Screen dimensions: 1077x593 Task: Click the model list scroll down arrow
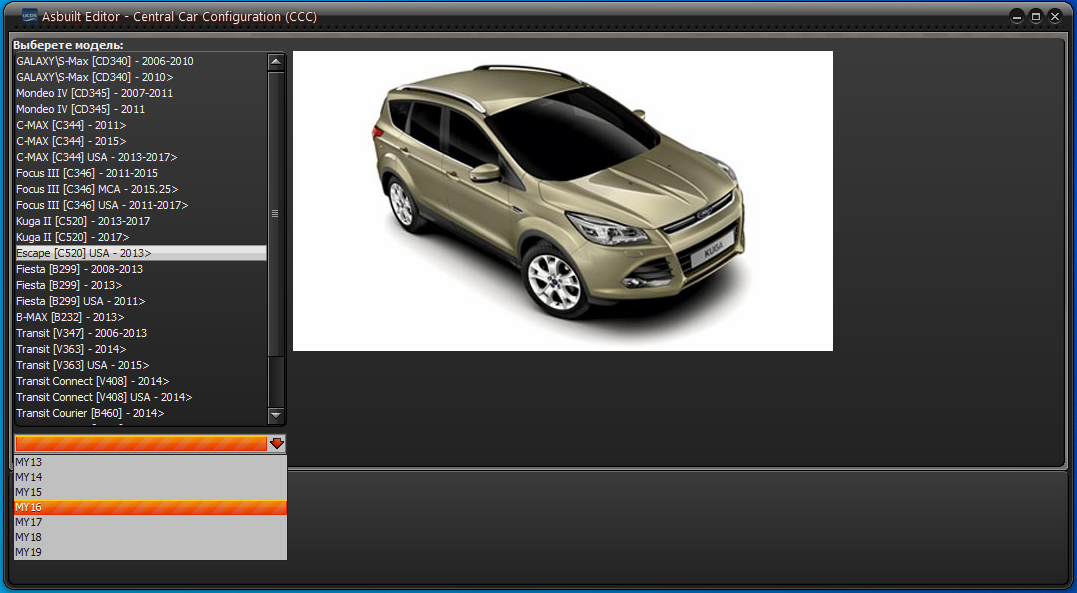coord(276,415)
